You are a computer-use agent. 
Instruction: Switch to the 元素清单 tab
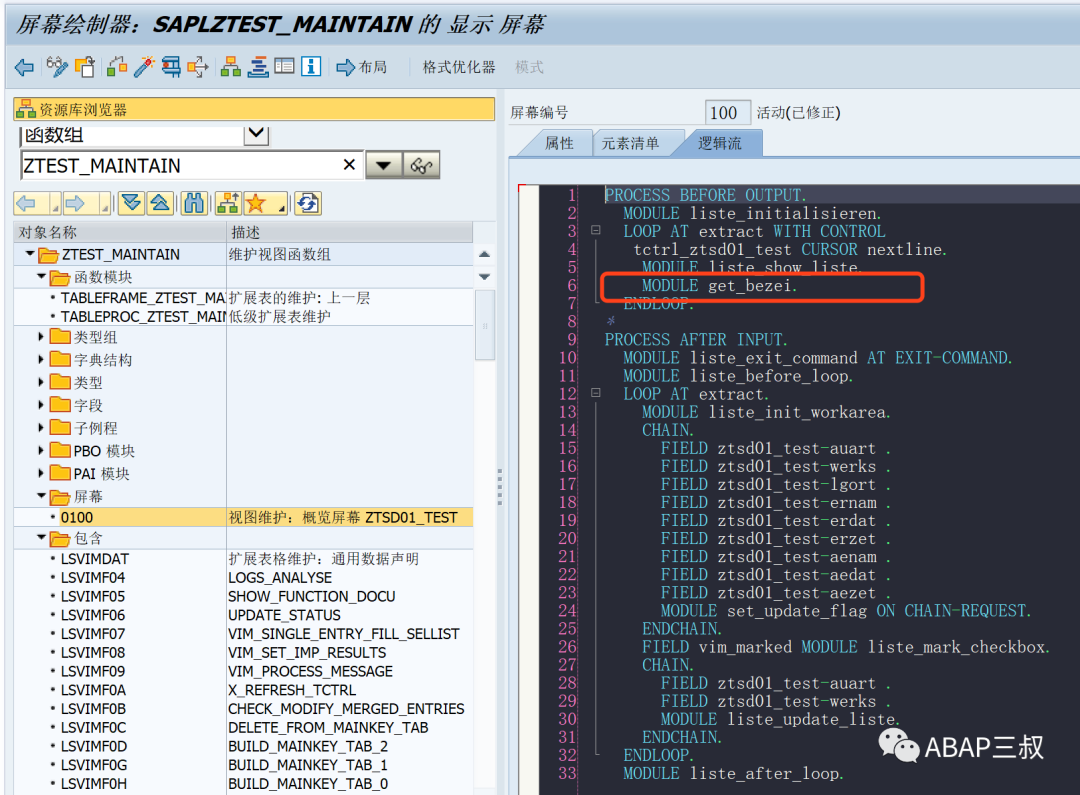(630, 143)
